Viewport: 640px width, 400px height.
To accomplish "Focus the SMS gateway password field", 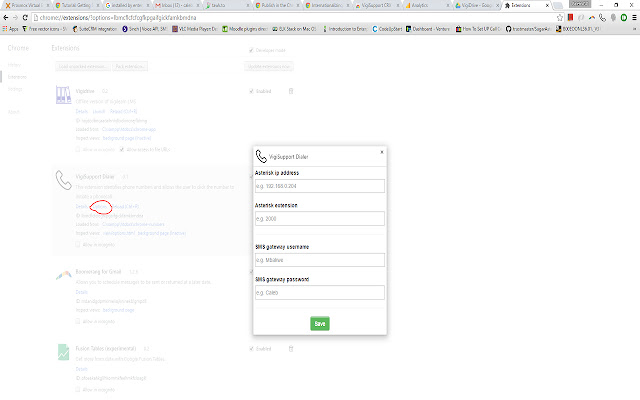I will pyautogui.click(x=320, y=293).
